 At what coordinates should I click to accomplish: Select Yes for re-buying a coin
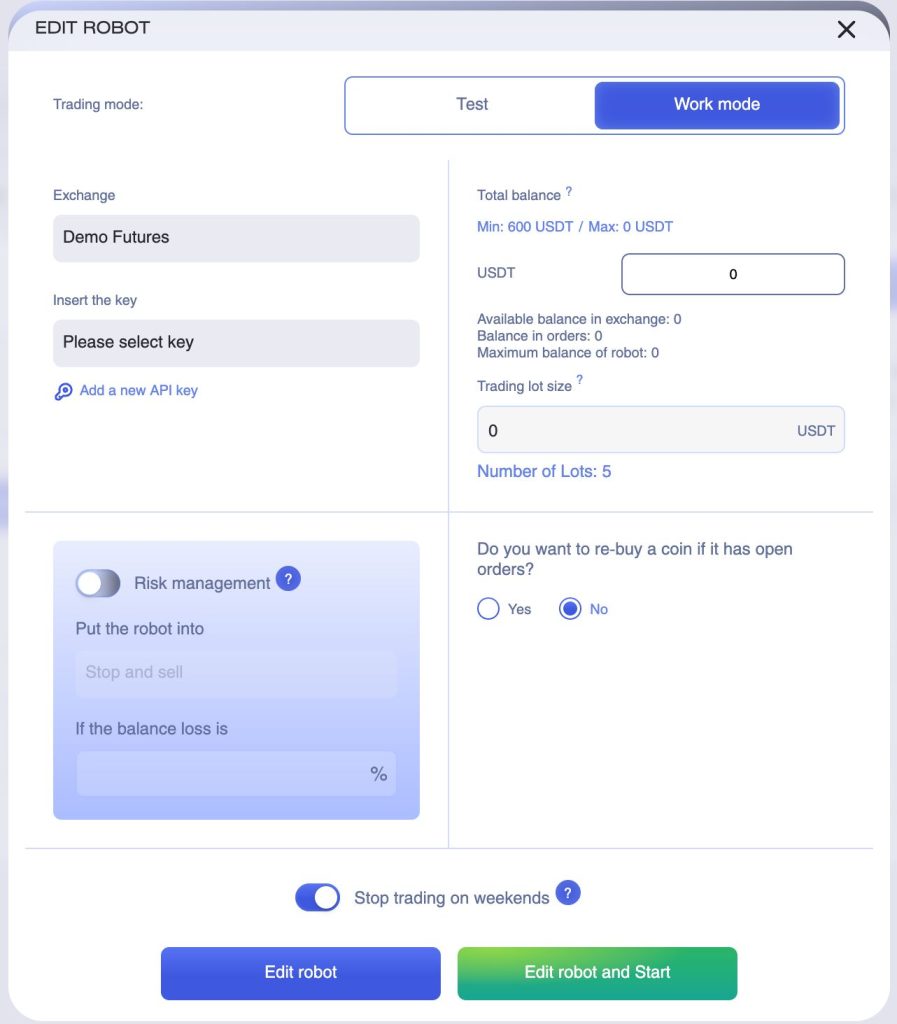pyautogui.click(x=489, y=609)
